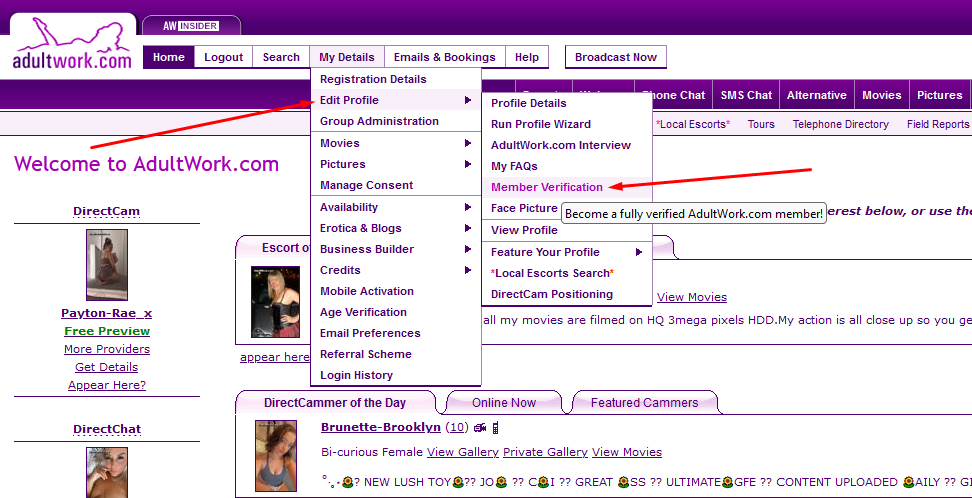This screenshot has width=972, height=498.
Task: Open the Search menu
Action: pos(281,57)
